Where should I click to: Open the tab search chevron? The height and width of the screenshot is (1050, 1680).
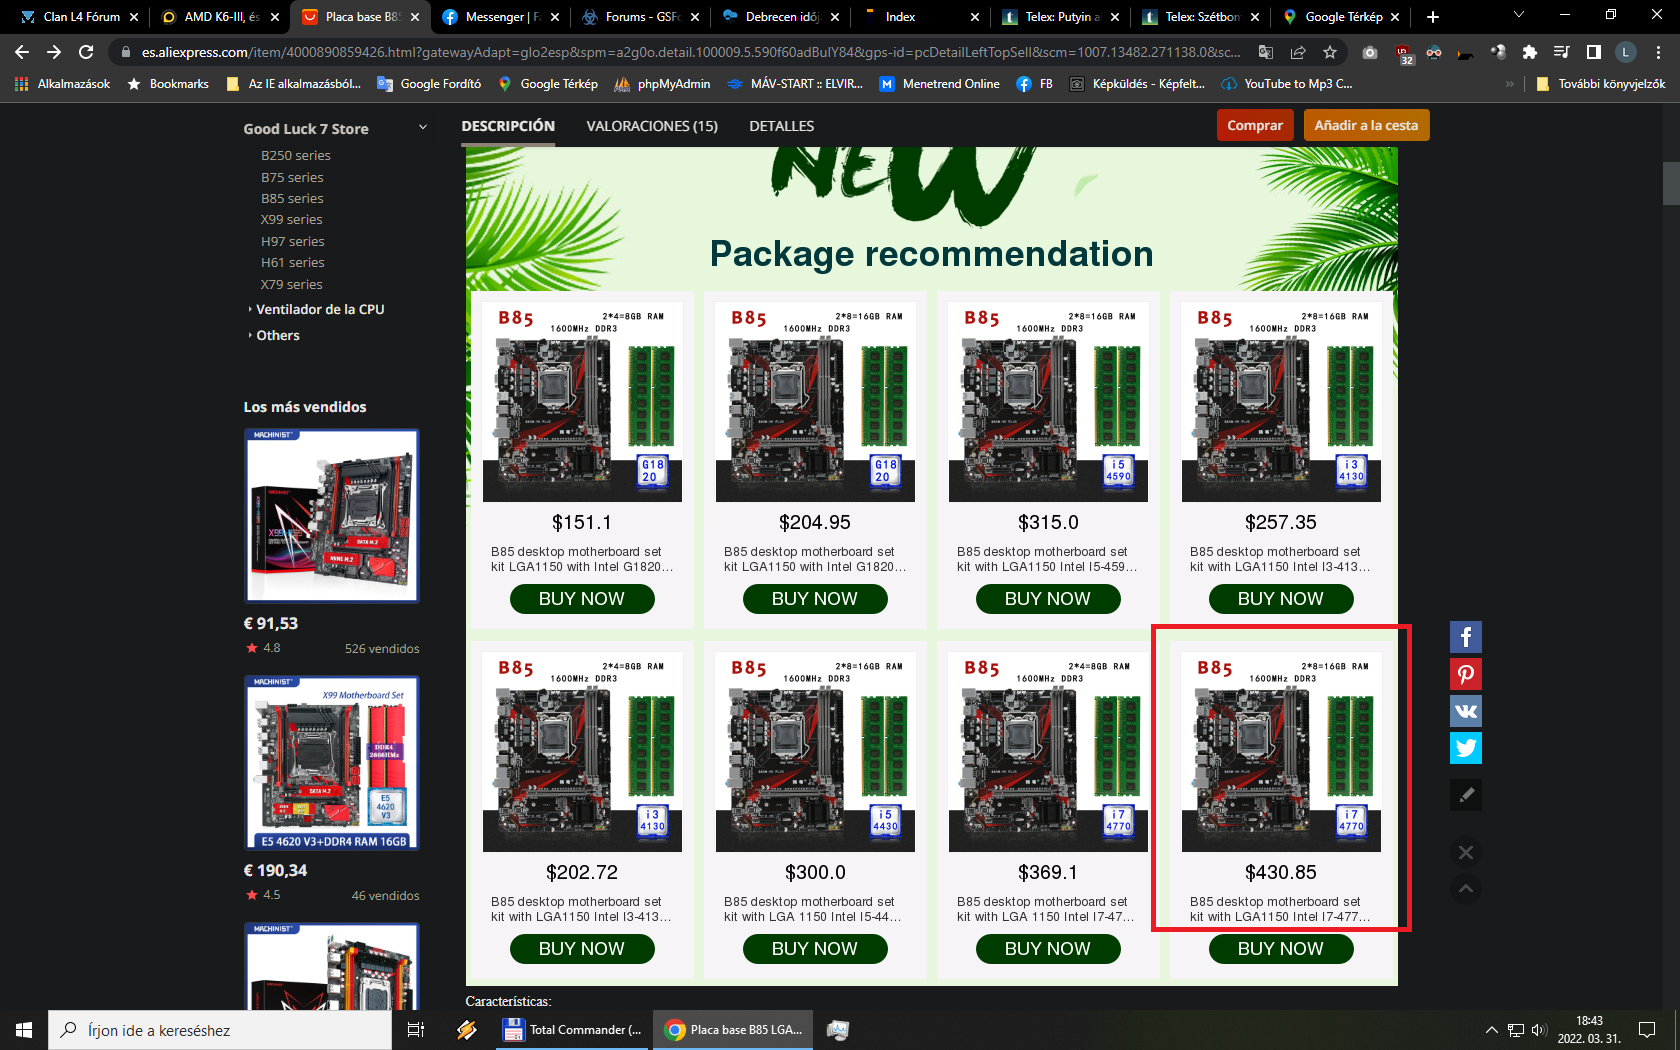pyautogui.click(x=1518, y=15)
